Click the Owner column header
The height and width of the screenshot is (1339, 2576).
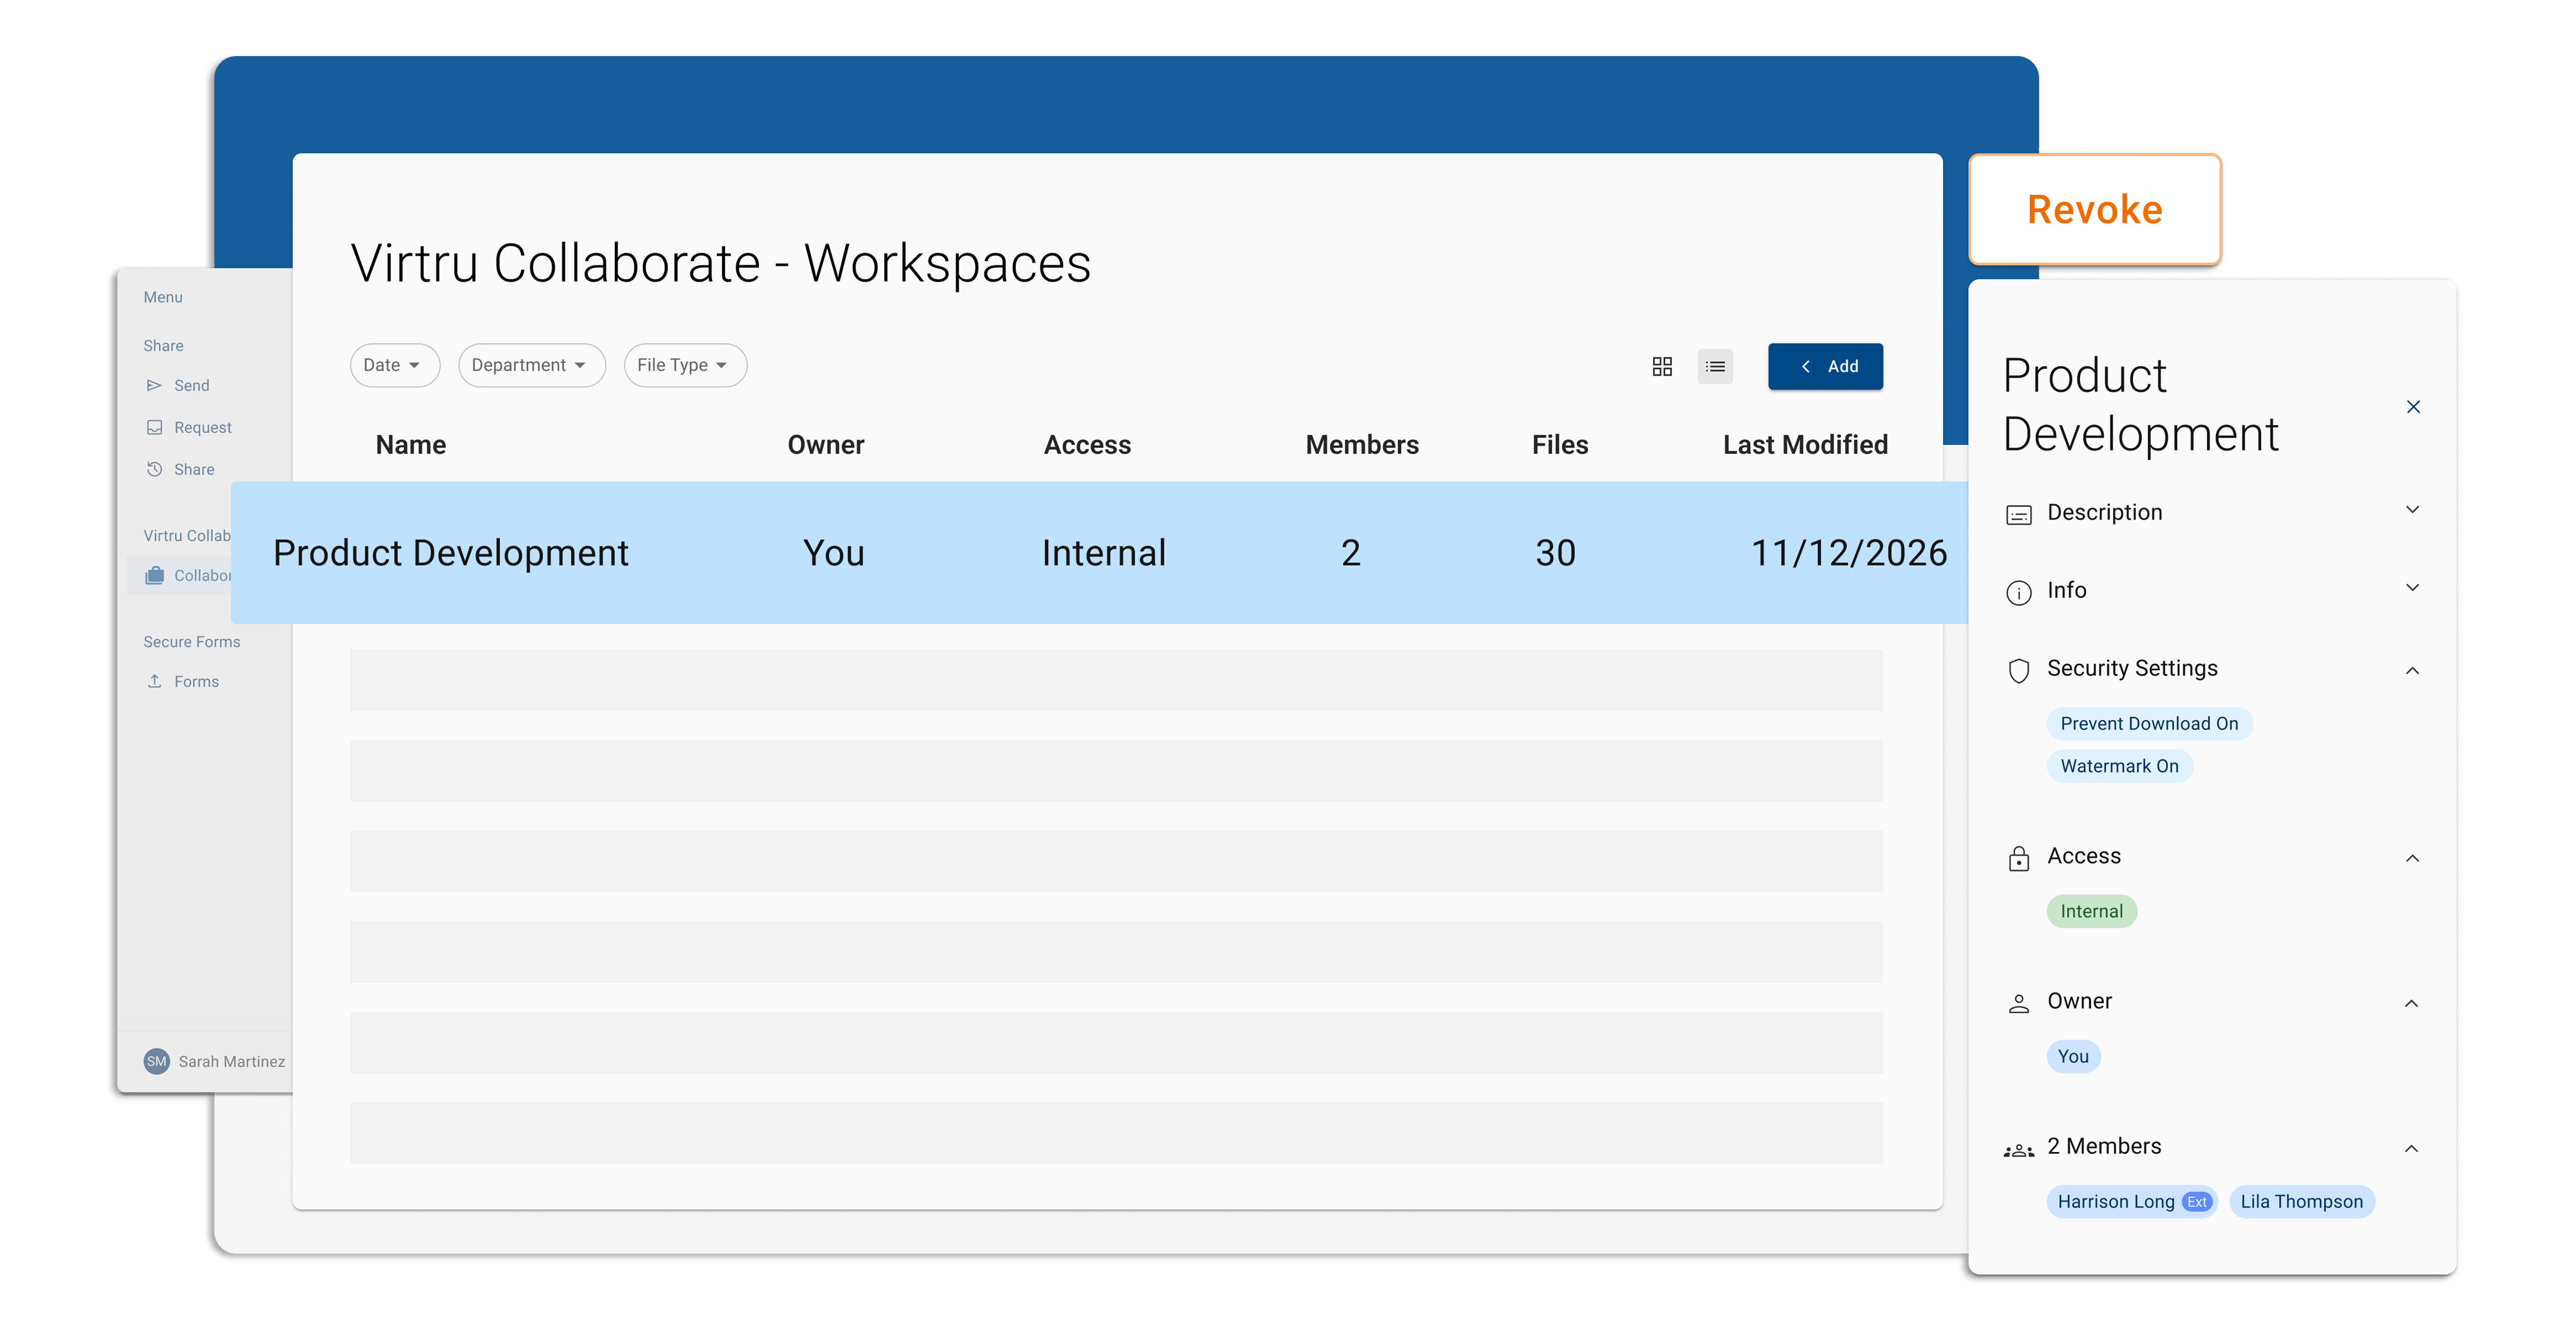click(x=826, y=444)
